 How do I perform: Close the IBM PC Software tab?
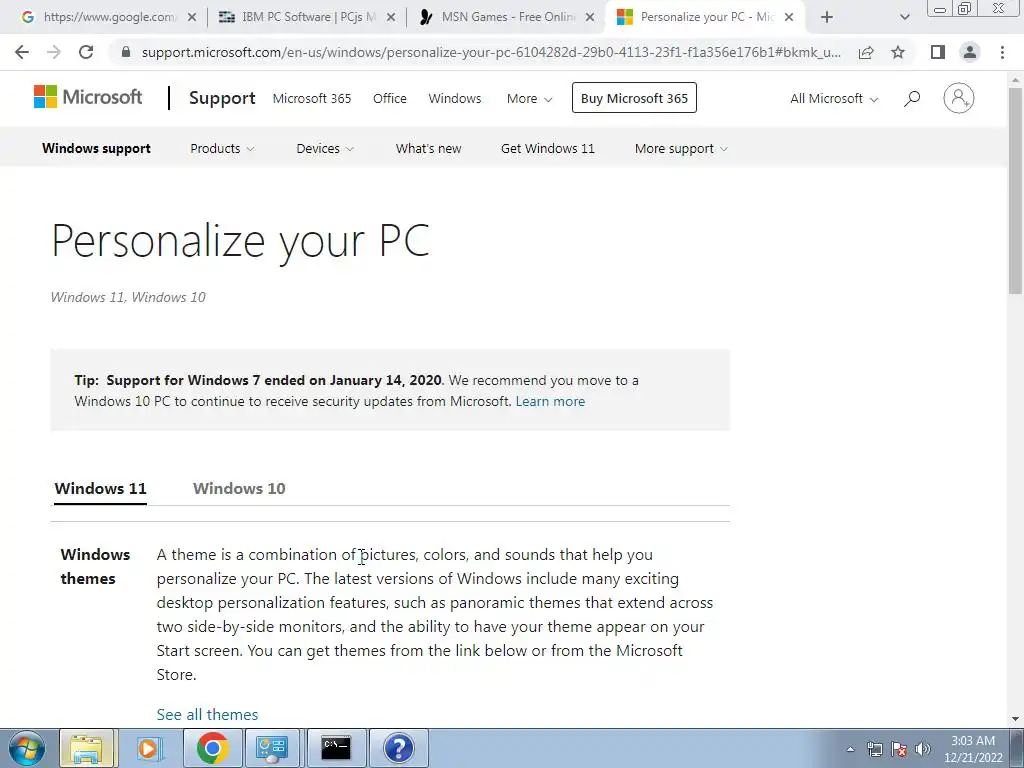(391, 18)
